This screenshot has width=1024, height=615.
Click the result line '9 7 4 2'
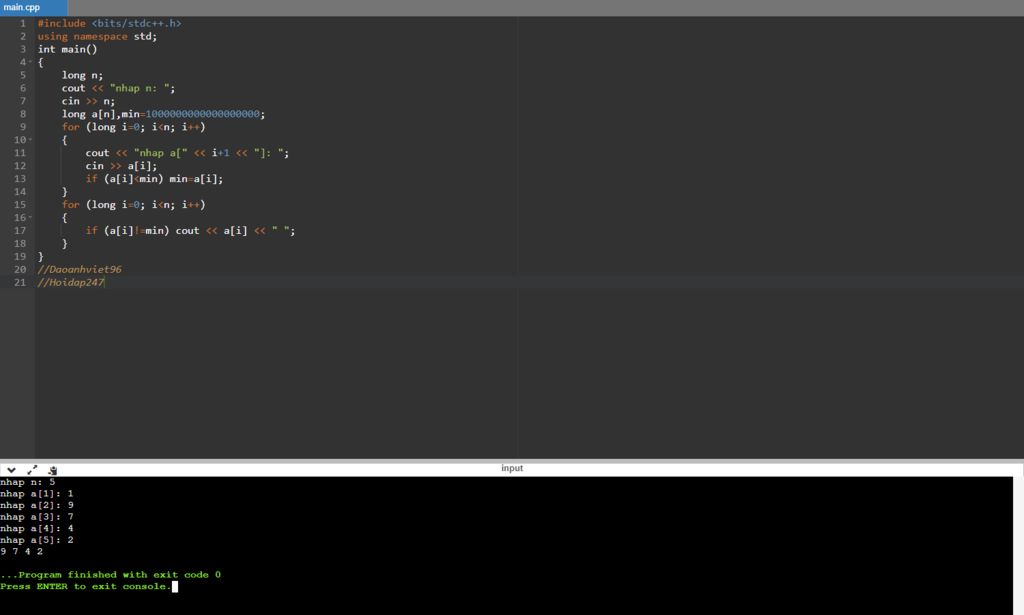pyautogui.click(x=22, y=552)
